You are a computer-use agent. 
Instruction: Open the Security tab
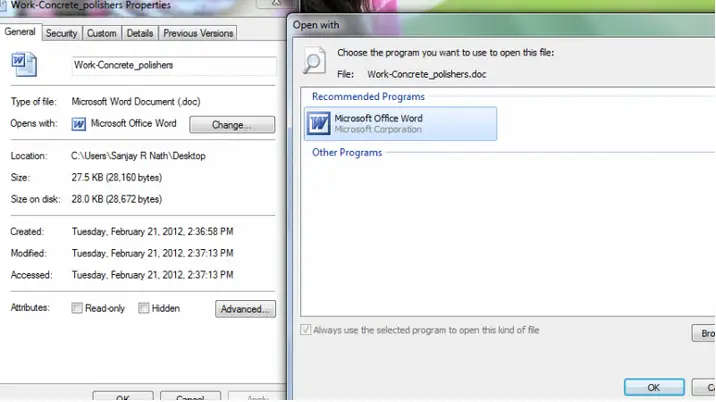coord(61,33)
